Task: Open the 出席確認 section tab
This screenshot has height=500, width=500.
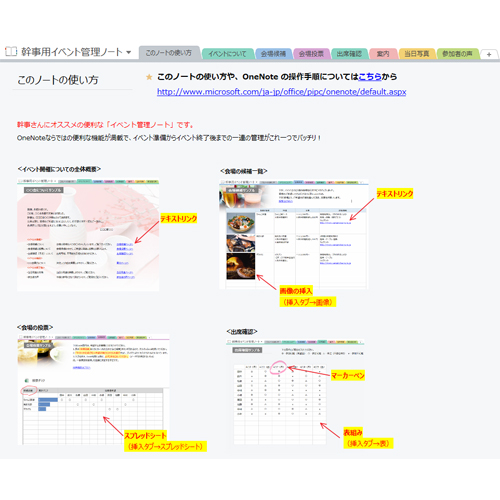Action: click(x=349, y=54)
